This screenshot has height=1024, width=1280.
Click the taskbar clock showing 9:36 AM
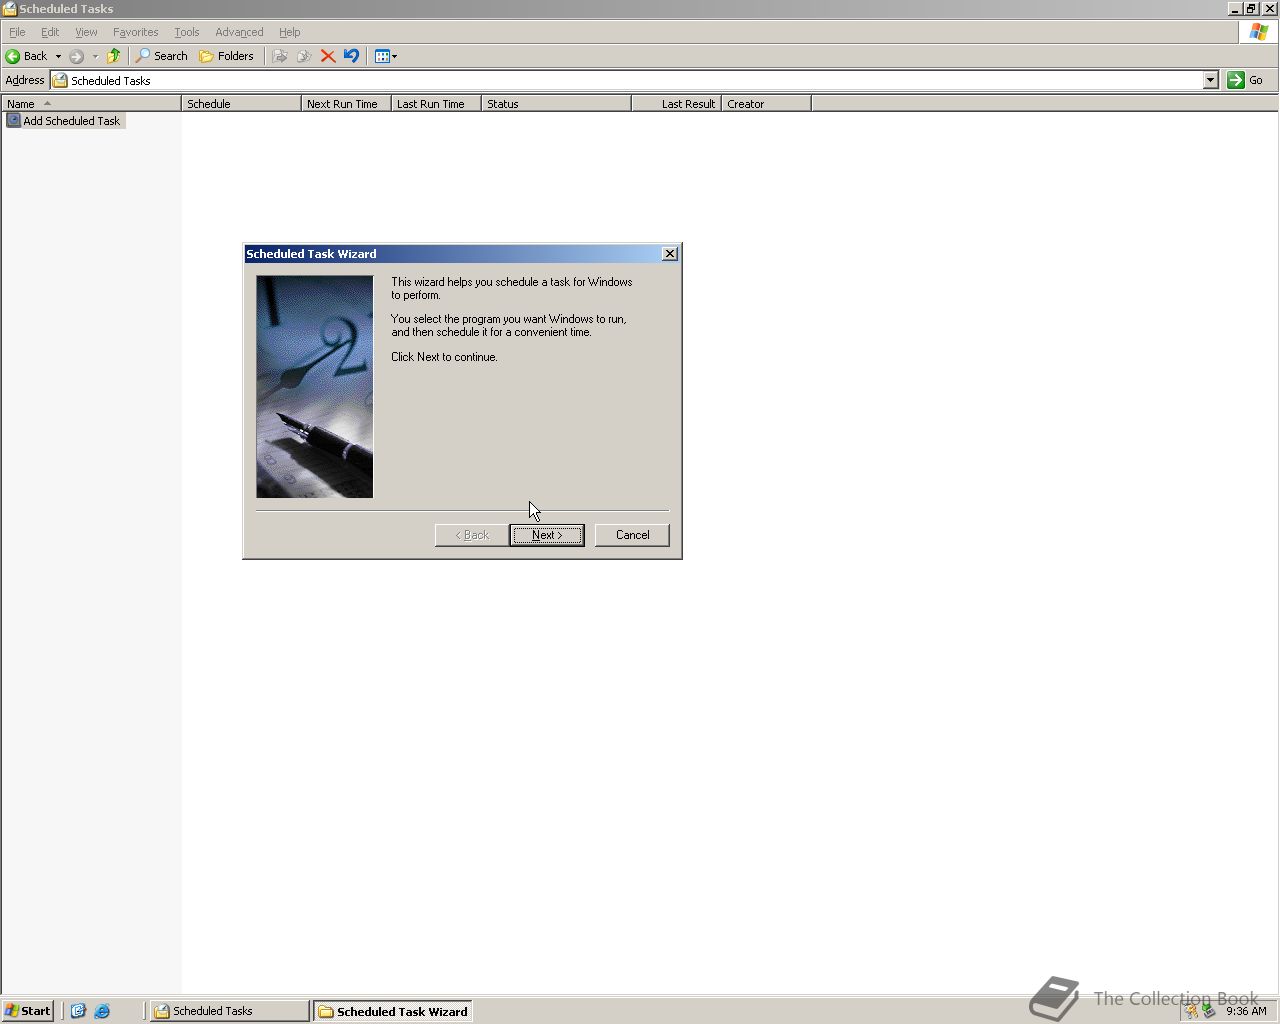pyautogui.click(x=1246, y=1011)
